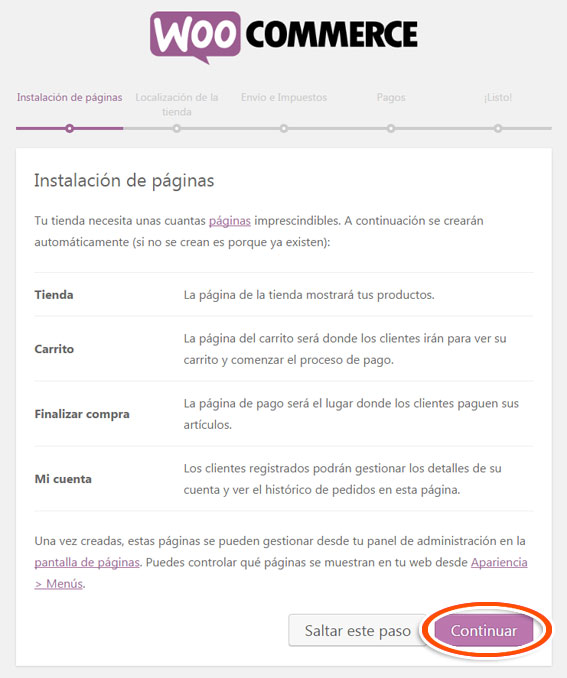Screen dimensions: 567x678
Task: Click the WooCommerce logo
Action: click(x=284, y=37)
